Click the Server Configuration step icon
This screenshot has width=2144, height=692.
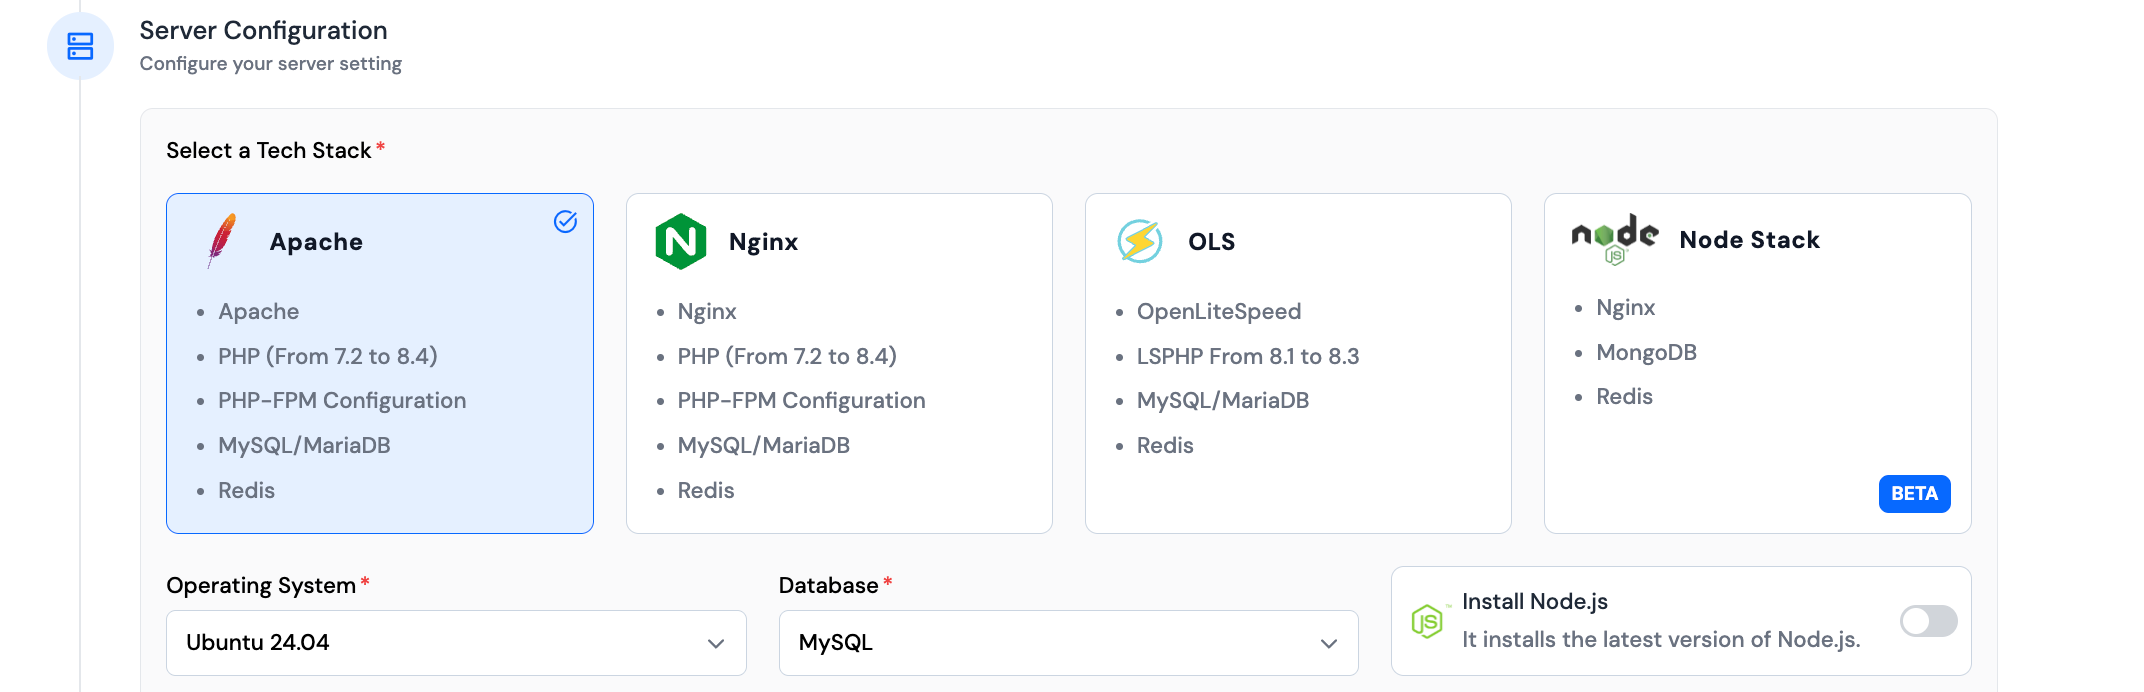pos(80,46)
